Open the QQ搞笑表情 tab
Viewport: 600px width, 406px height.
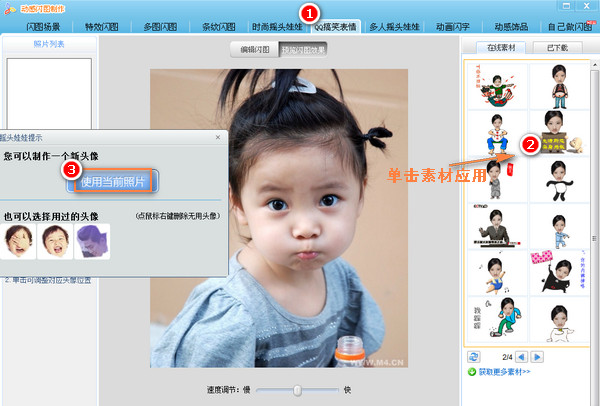click(335, 27)
